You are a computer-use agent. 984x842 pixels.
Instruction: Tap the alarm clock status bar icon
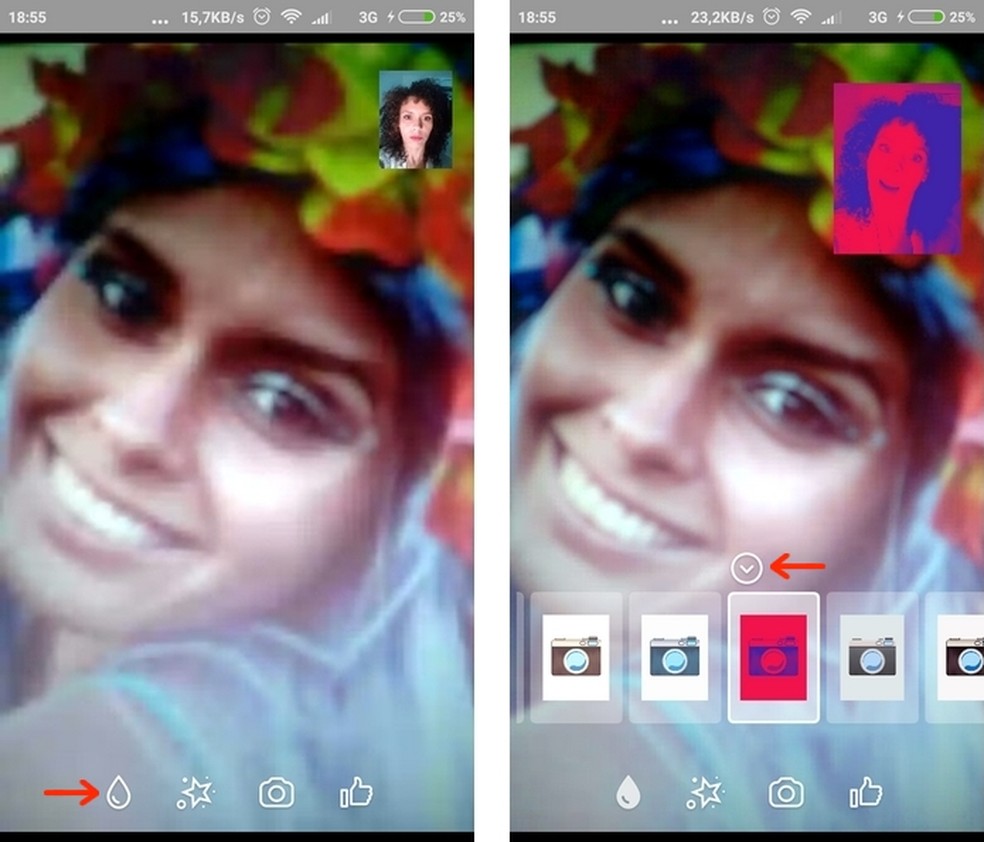(261, 14)
